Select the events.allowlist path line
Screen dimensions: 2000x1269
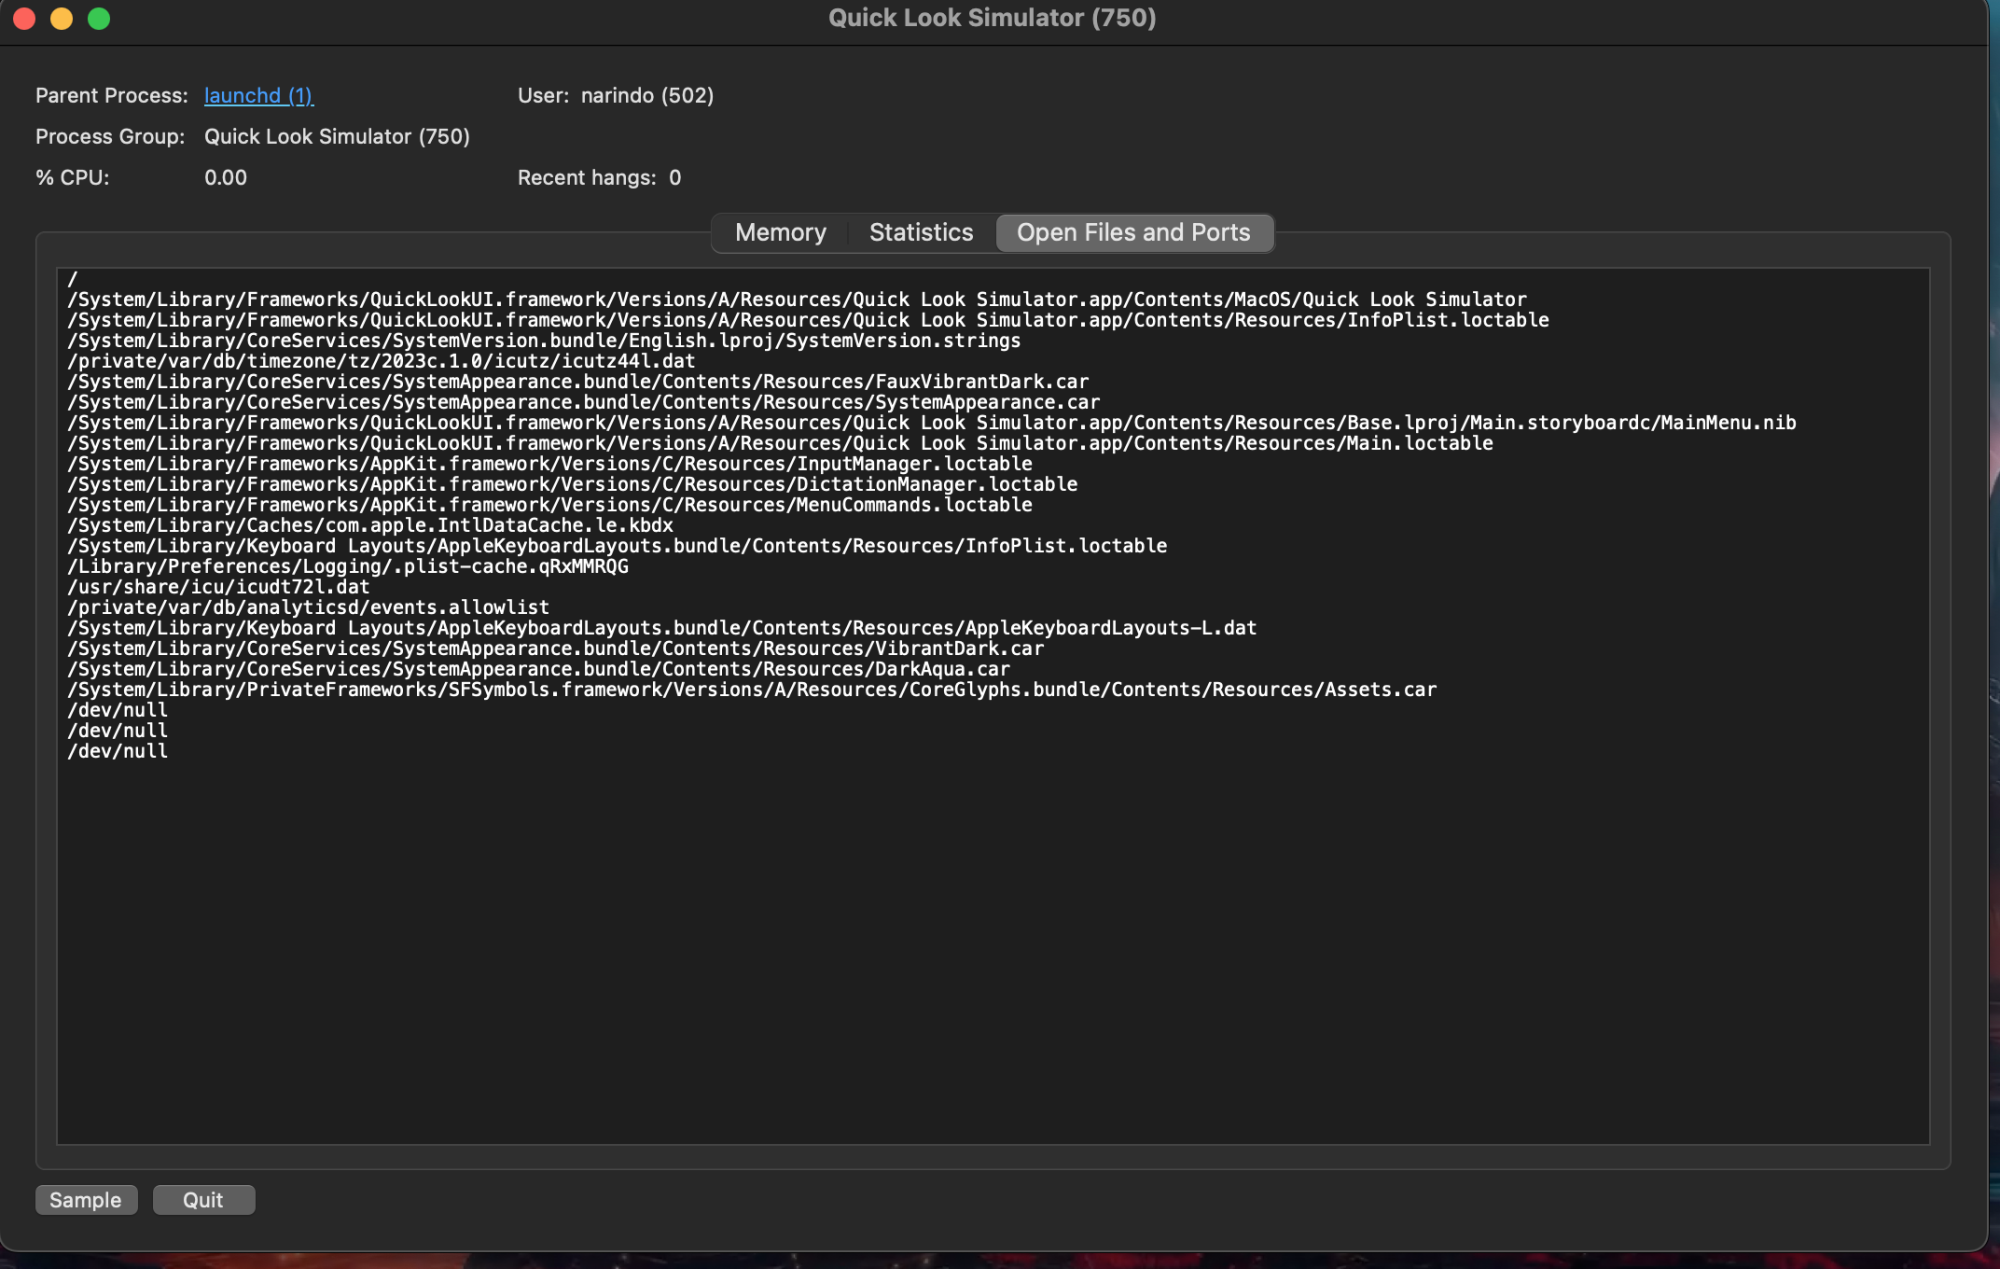coord(308,607)
